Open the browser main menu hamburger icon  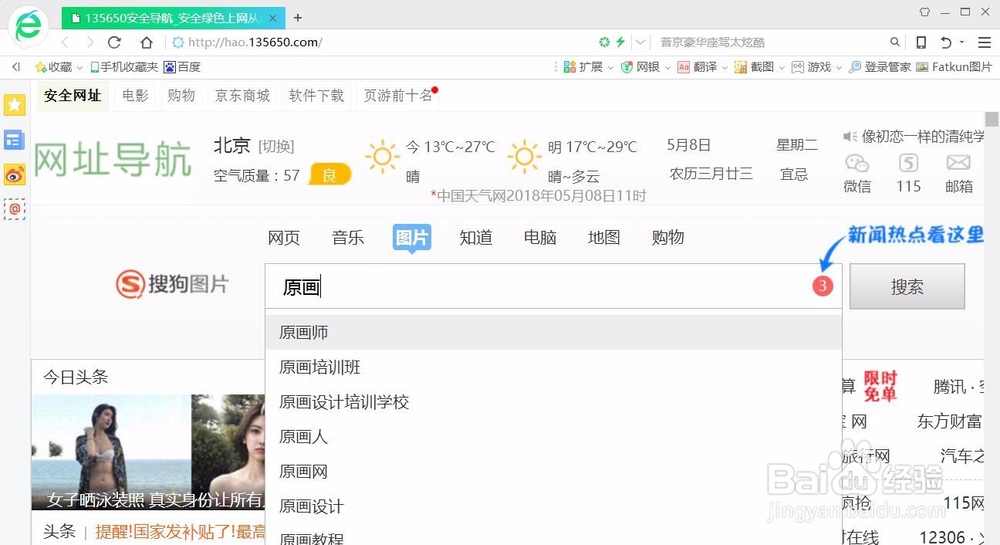[x=985, y=42]
